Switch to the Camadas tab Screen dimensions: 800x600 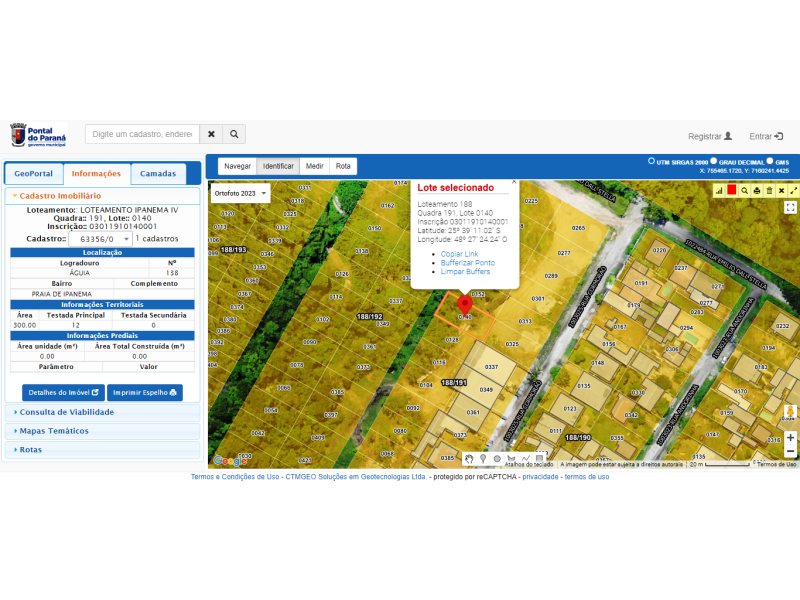(158, 173)
